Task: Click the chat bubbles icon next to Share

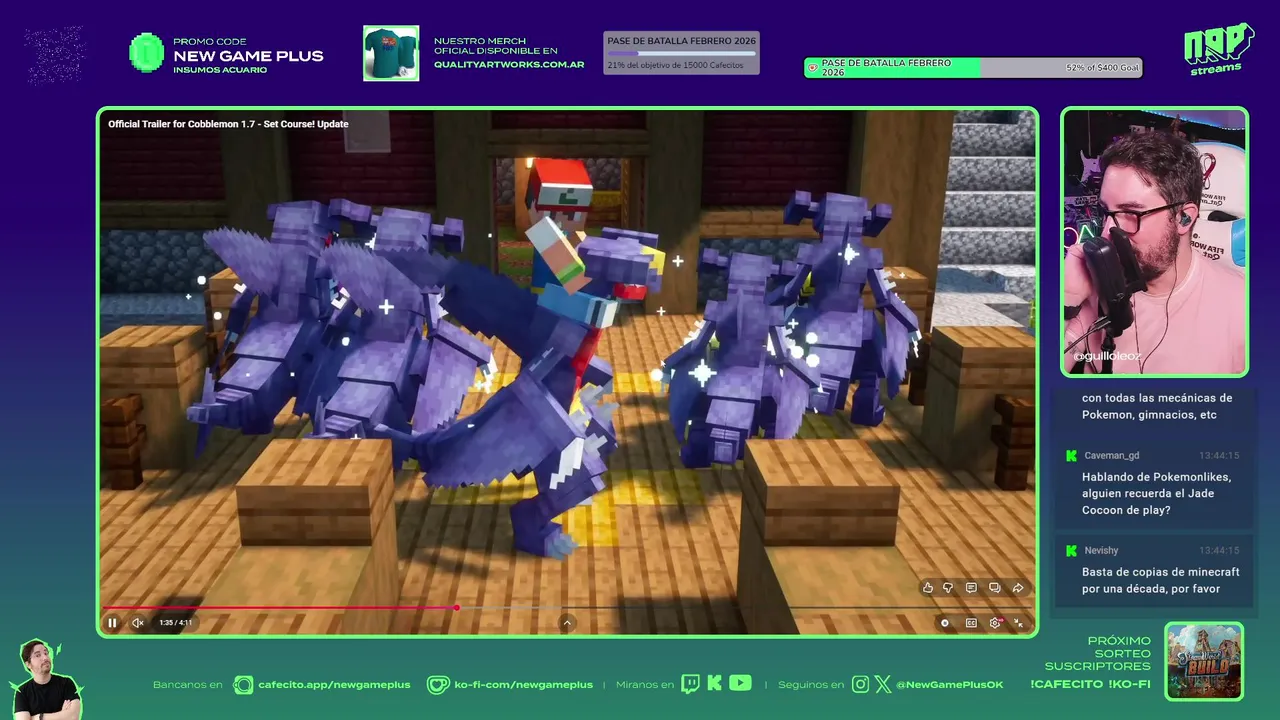Action: tap(995, 588)
